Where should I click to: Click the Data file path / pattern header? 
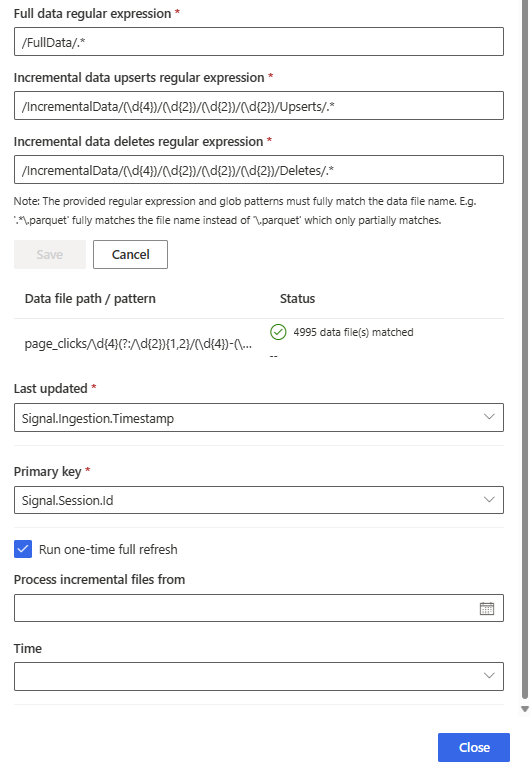90,298
